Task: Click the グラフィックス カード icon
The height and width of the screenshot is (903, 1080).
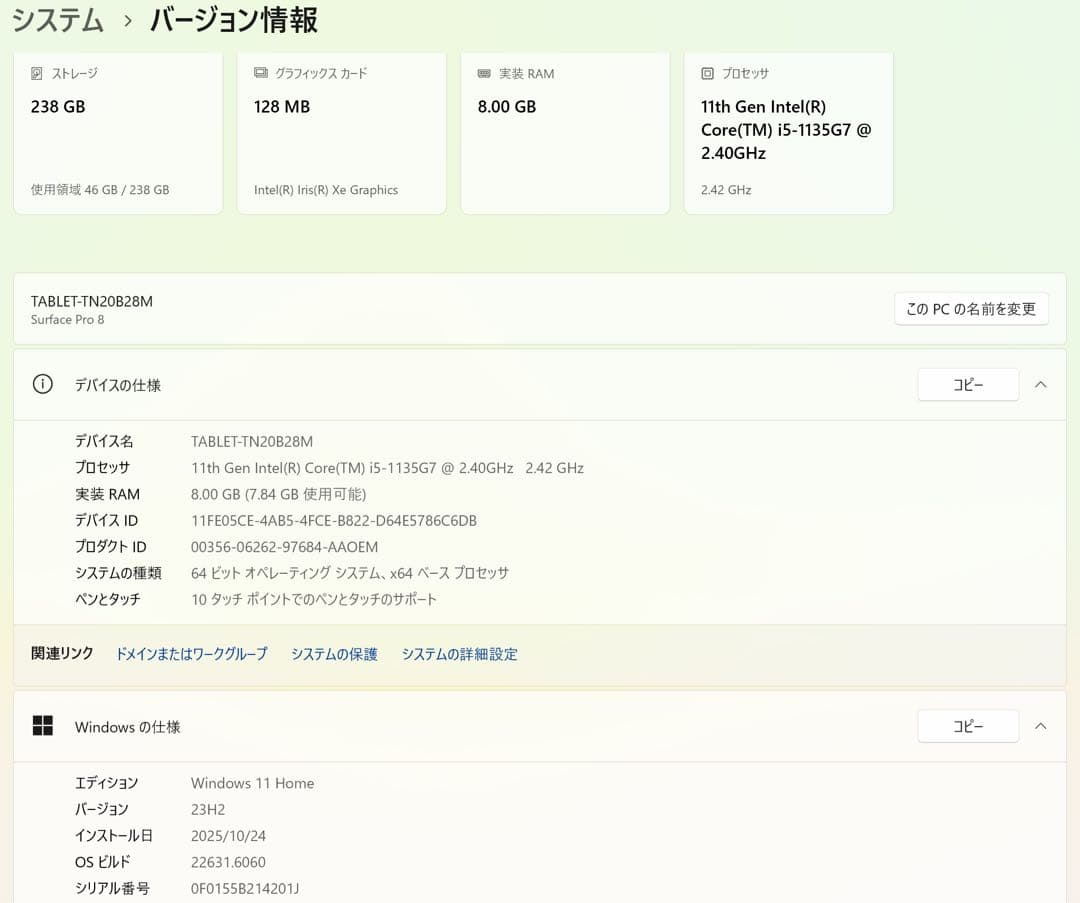Action: (260, 73)
